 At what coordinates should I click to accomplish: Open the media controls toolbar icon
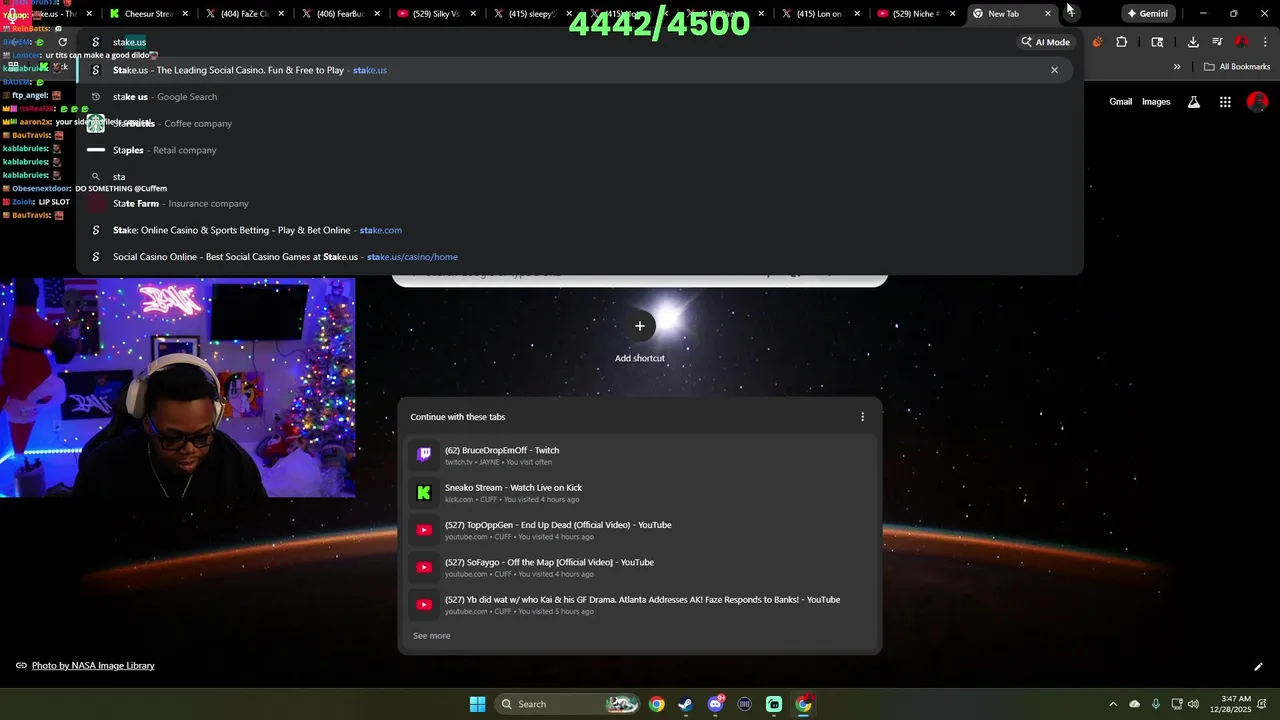point(1217,42)
